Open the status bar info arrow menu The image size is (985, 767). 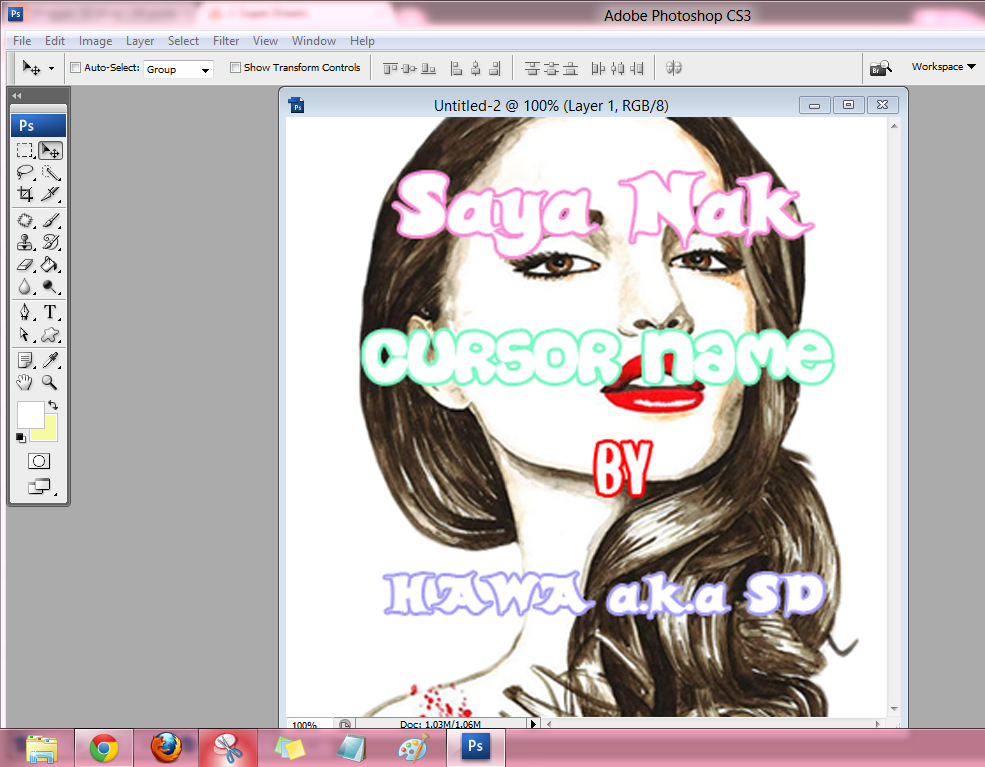click(x=533, y=724)
